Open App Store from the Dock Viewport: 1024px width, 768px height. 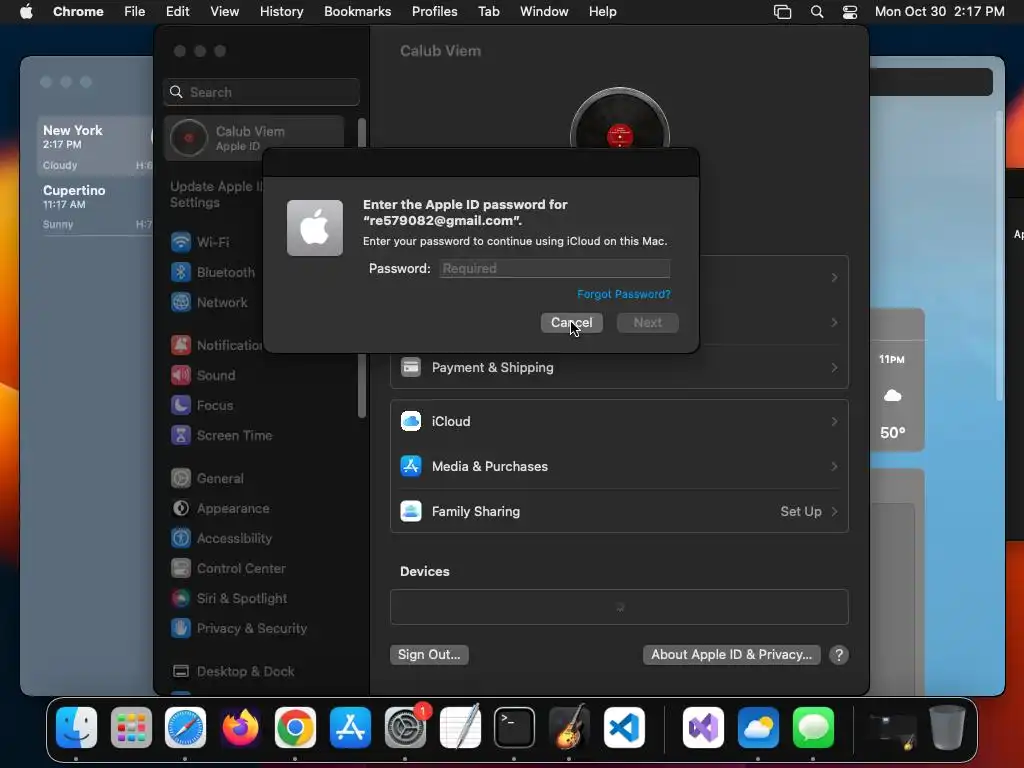[350, 728]
